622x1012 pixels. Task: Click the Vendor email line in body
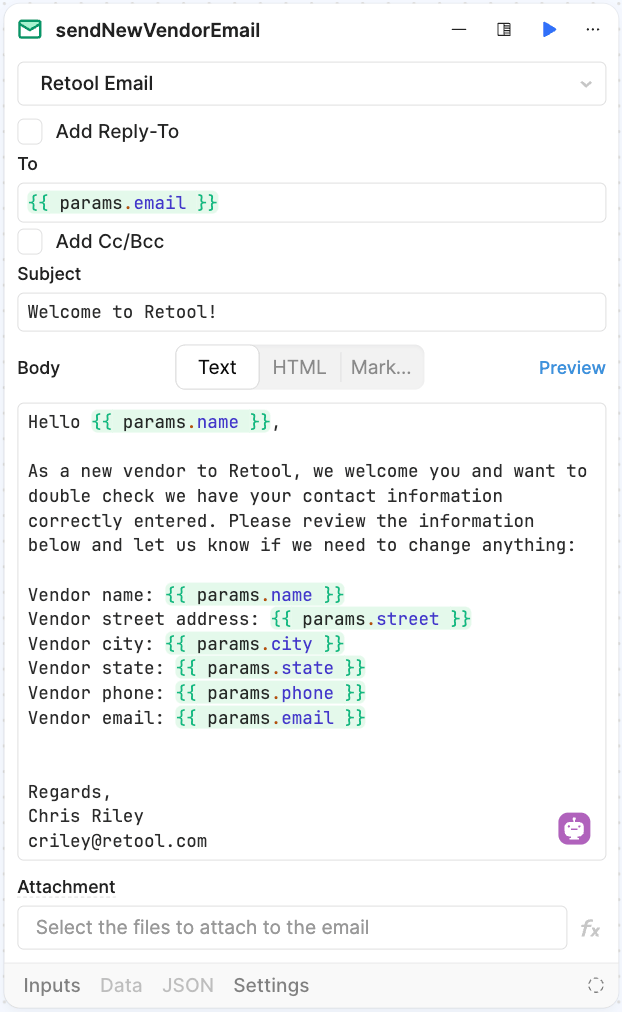[x=197, y=718]
